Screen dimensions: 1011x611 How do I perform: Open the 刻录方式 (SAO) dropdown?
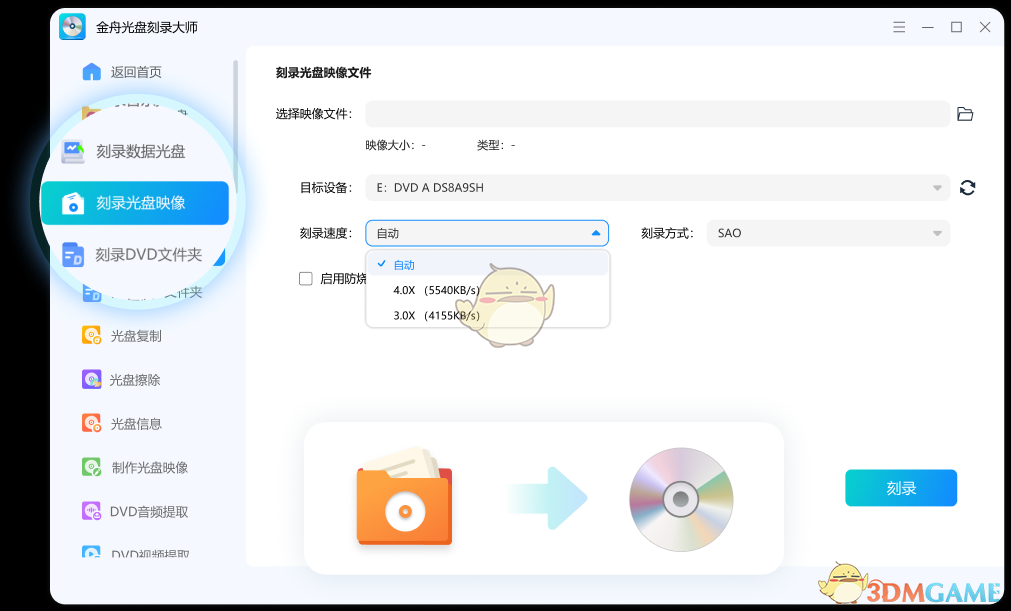(x=828, y=233)
